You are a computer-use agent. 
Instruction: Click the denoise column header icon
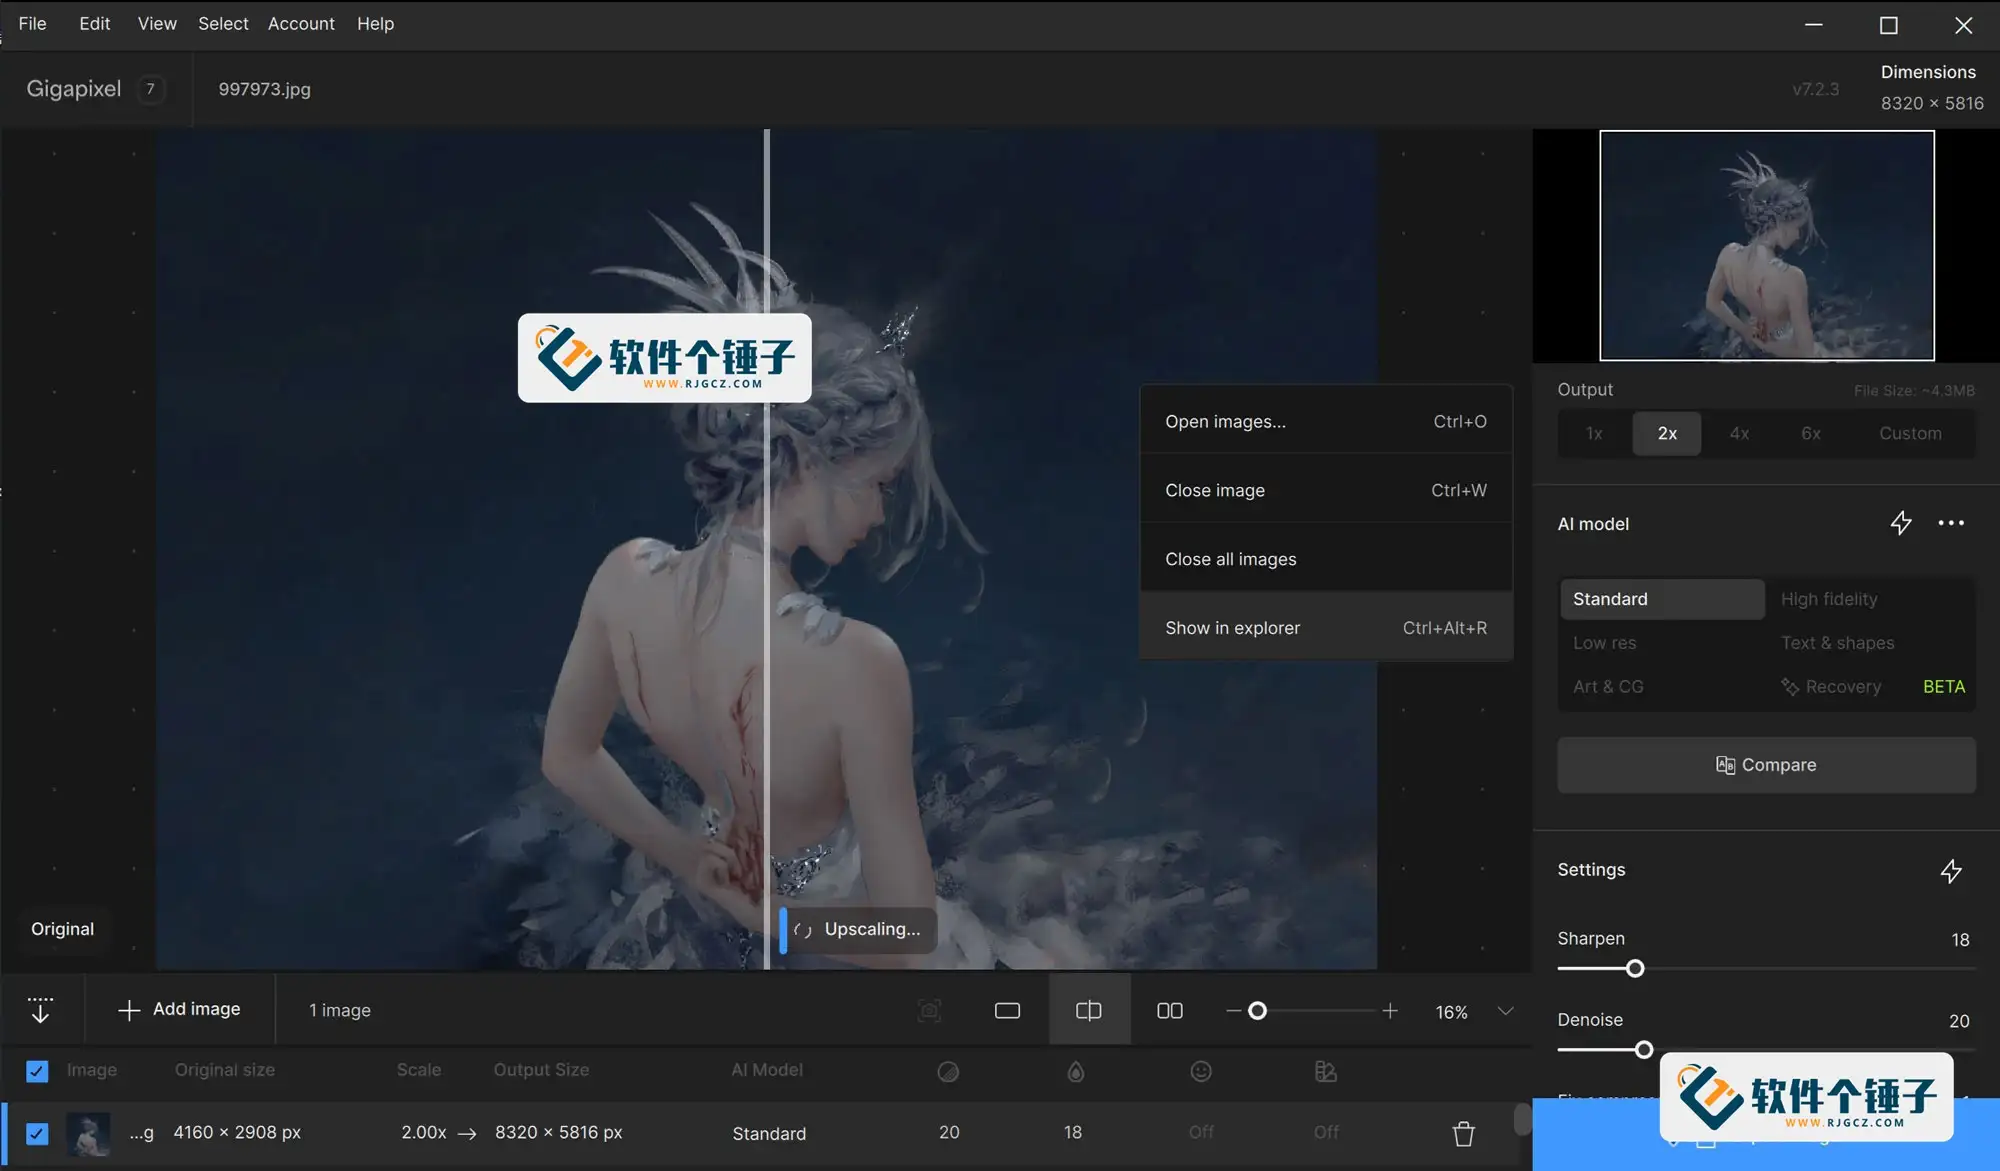[948, 1071]
